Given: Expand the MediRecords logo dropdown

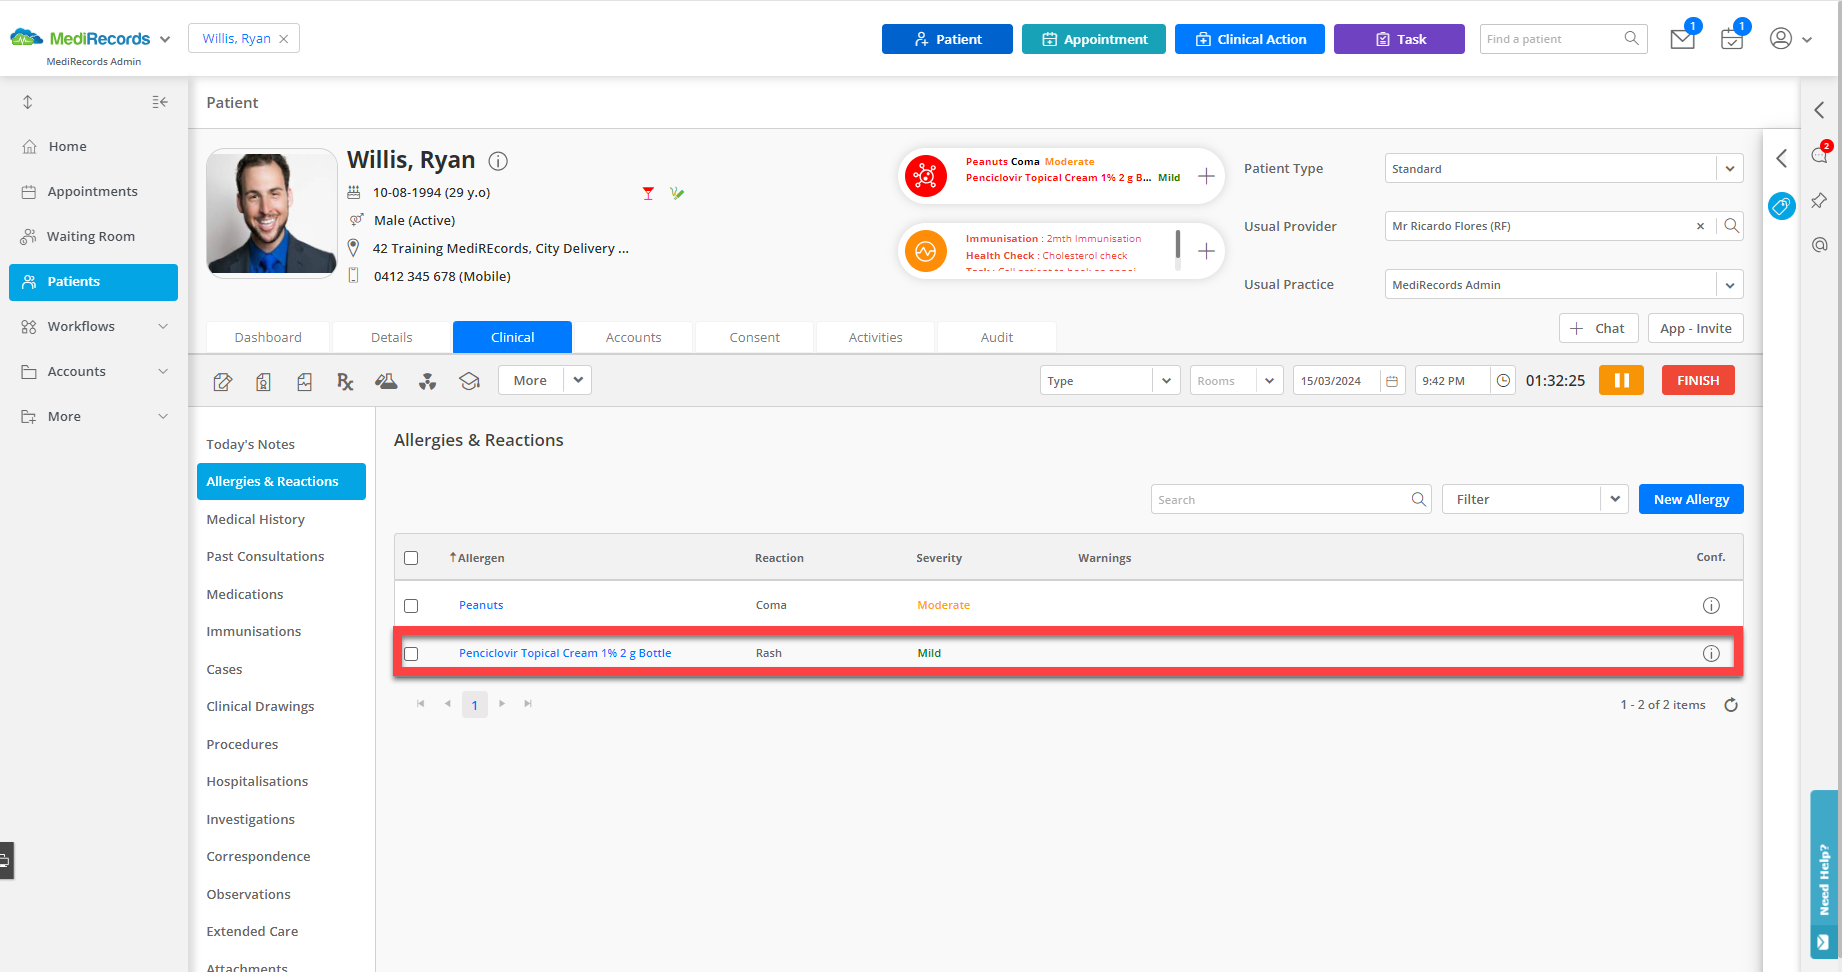Looking at the screenshot, I should (165, 39).
